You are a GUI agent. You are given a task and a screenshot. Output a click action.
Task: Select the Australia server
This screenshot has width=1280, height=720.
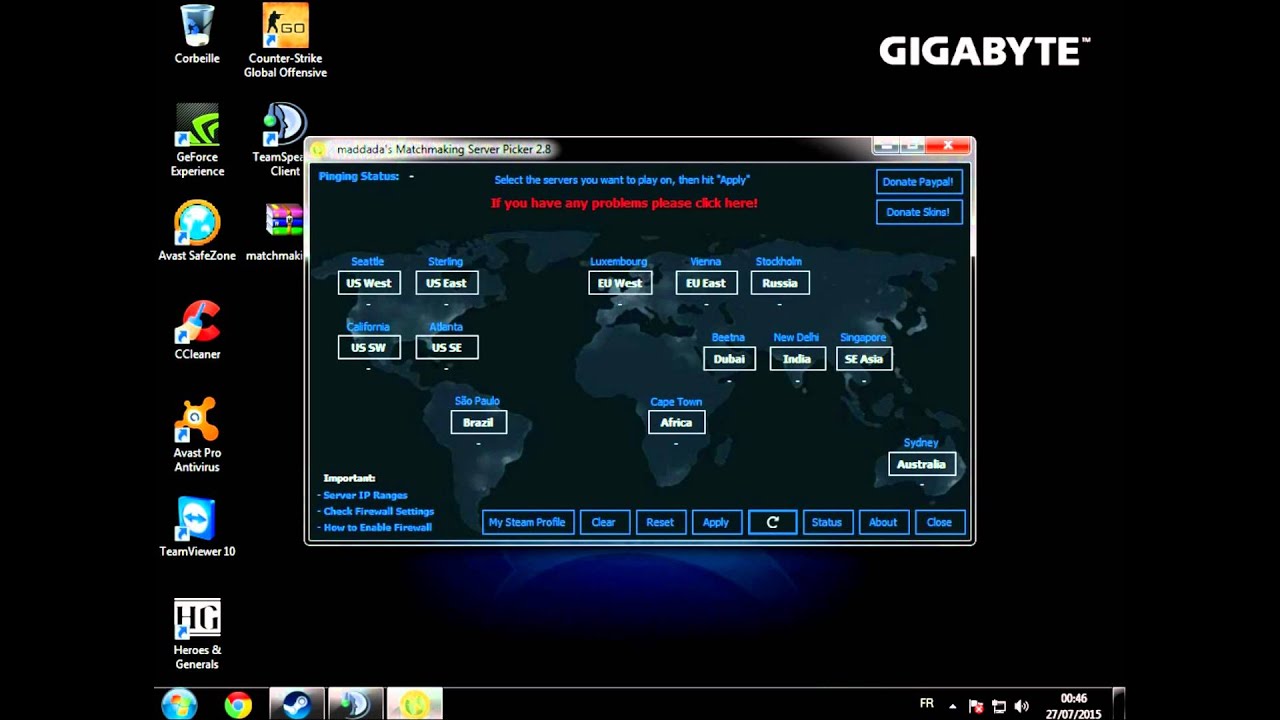(x=921, y=464)
